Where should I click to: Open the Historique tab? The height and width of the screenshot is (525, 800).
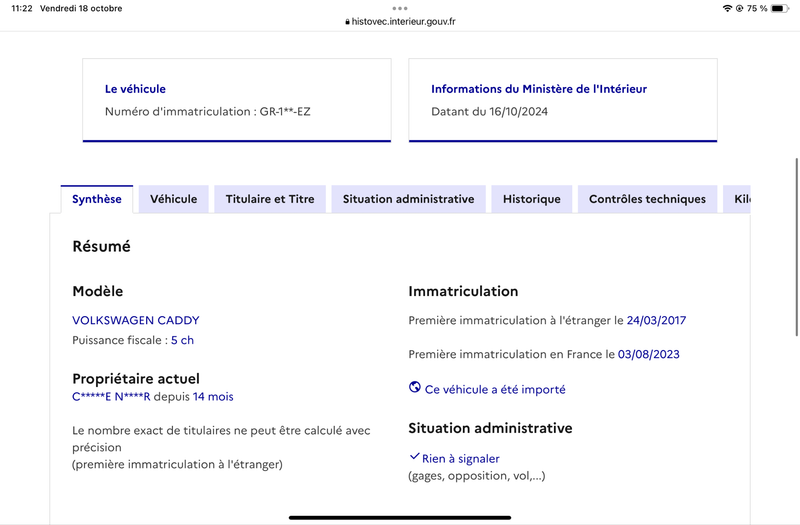(x=532, y=199)
